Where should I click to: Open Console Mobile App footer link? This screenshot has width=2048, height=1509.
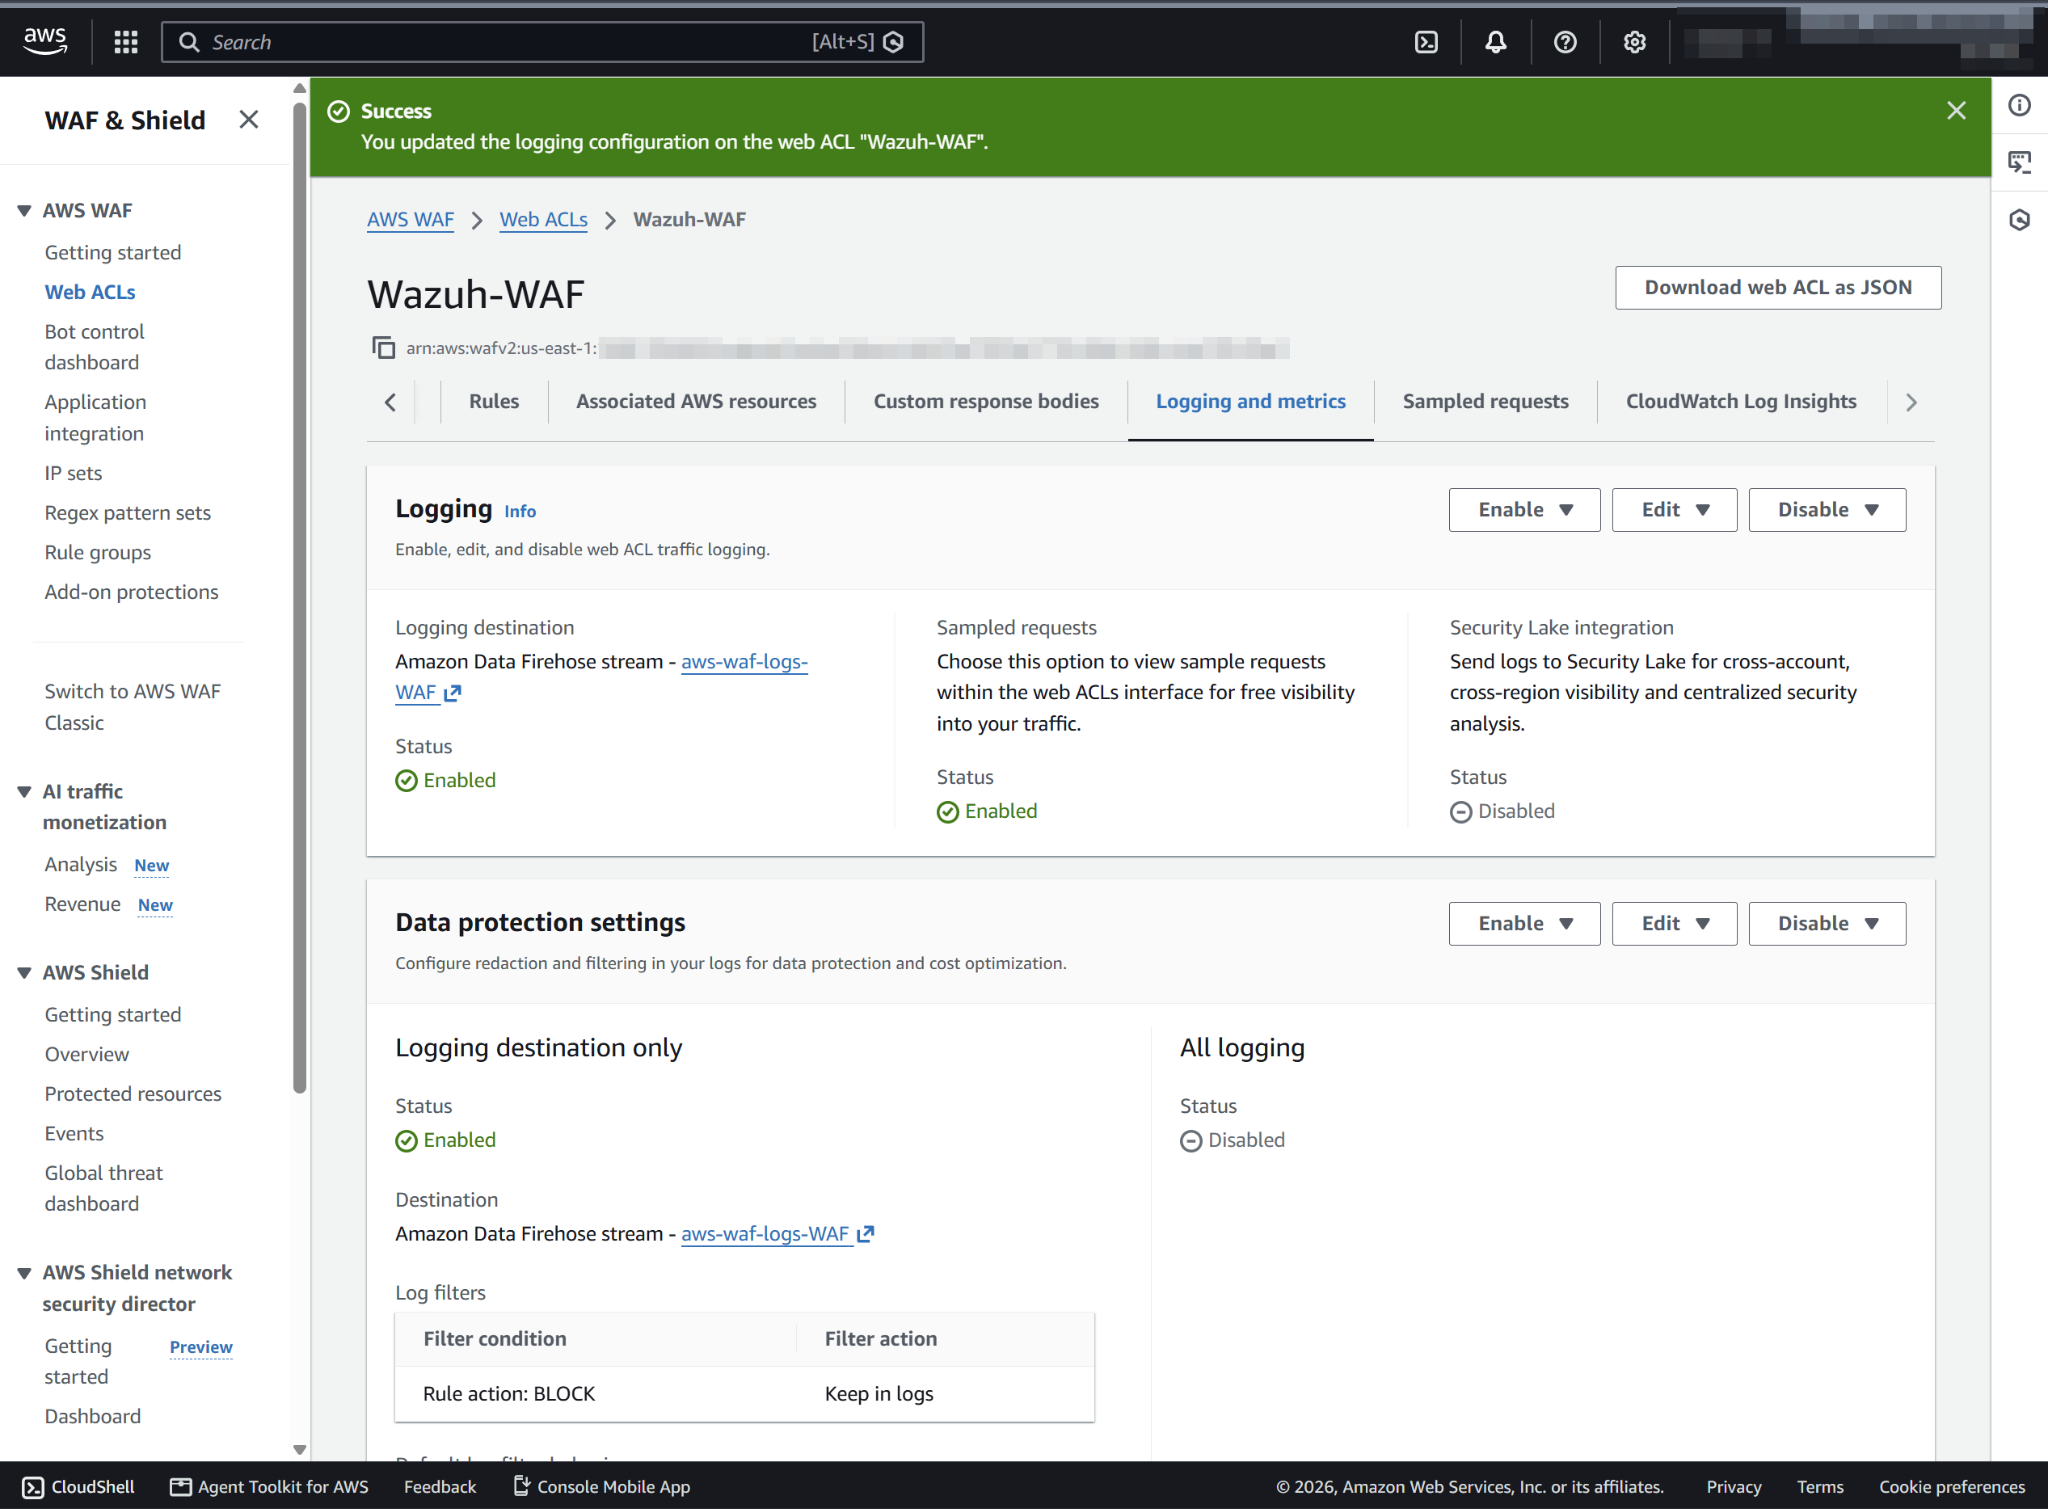[602, 1487]
